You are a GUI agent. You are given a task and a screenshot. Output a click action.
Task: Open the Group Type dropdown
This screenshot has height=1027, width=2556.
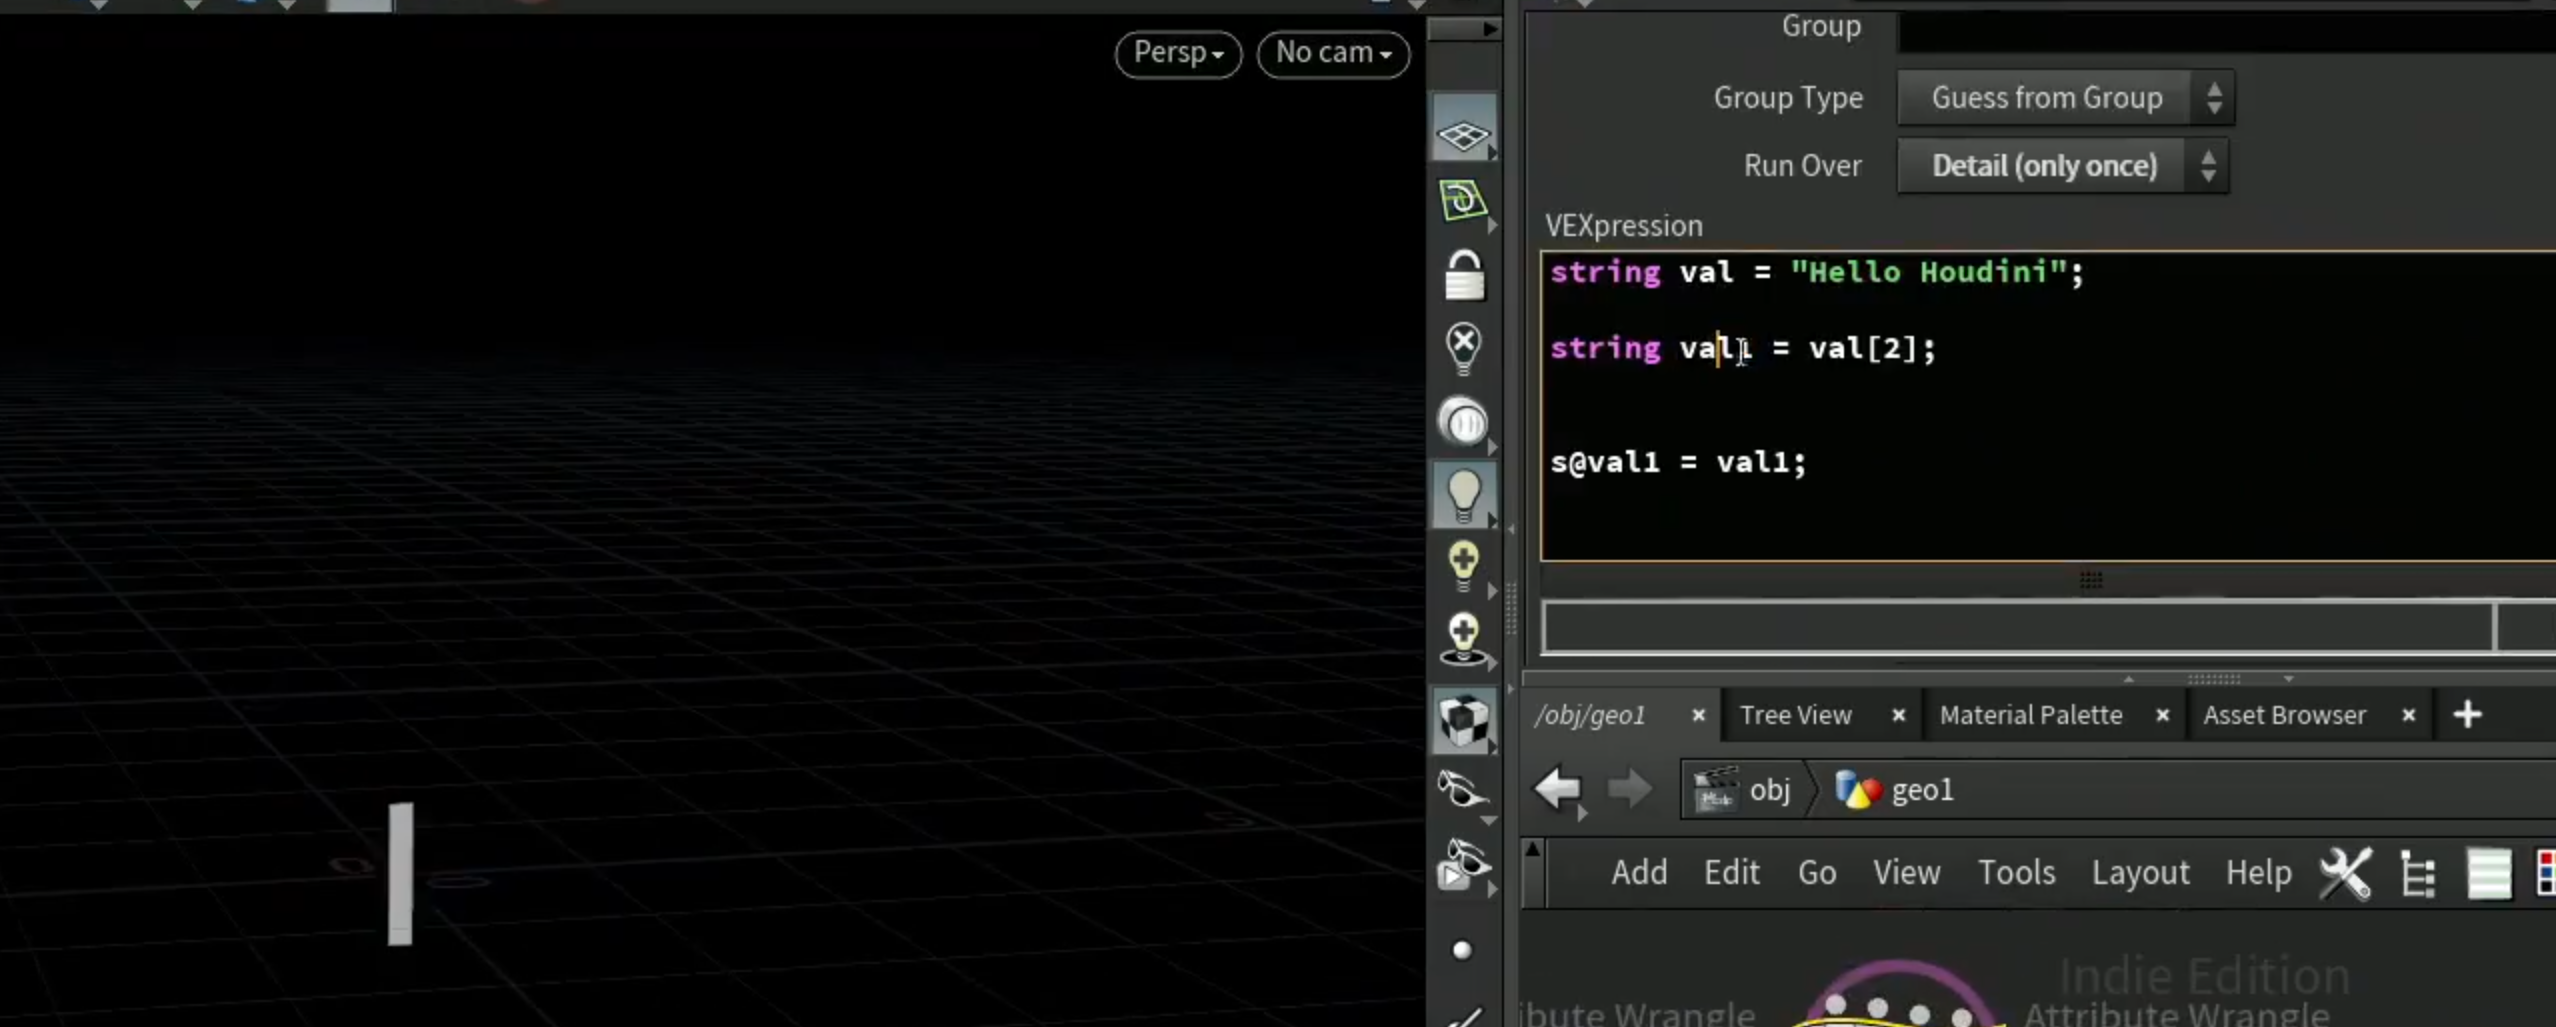pos(2065,98)
